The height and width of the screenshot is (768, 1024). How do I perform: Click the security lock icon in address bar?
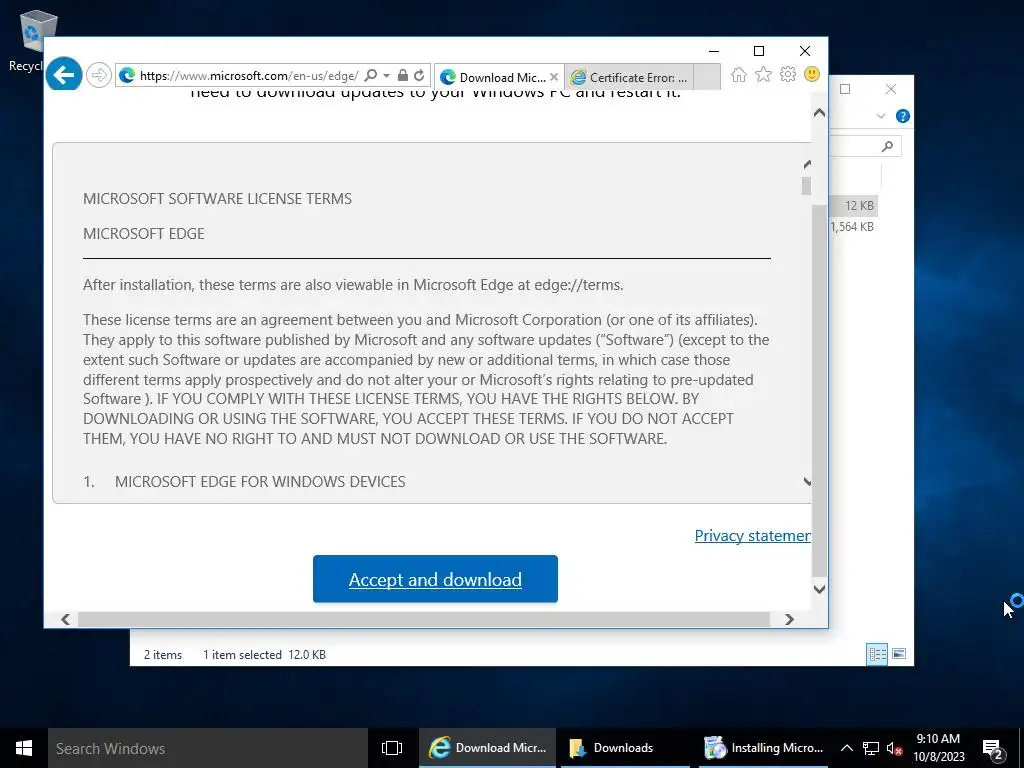[x=403, y=76]
